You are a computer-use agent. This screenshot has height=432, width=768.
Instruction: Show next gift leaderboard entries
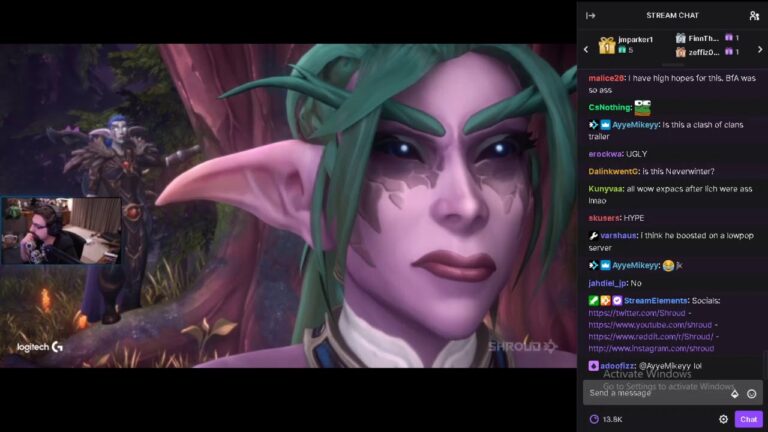pyautogui.click(x=760, y=49)
